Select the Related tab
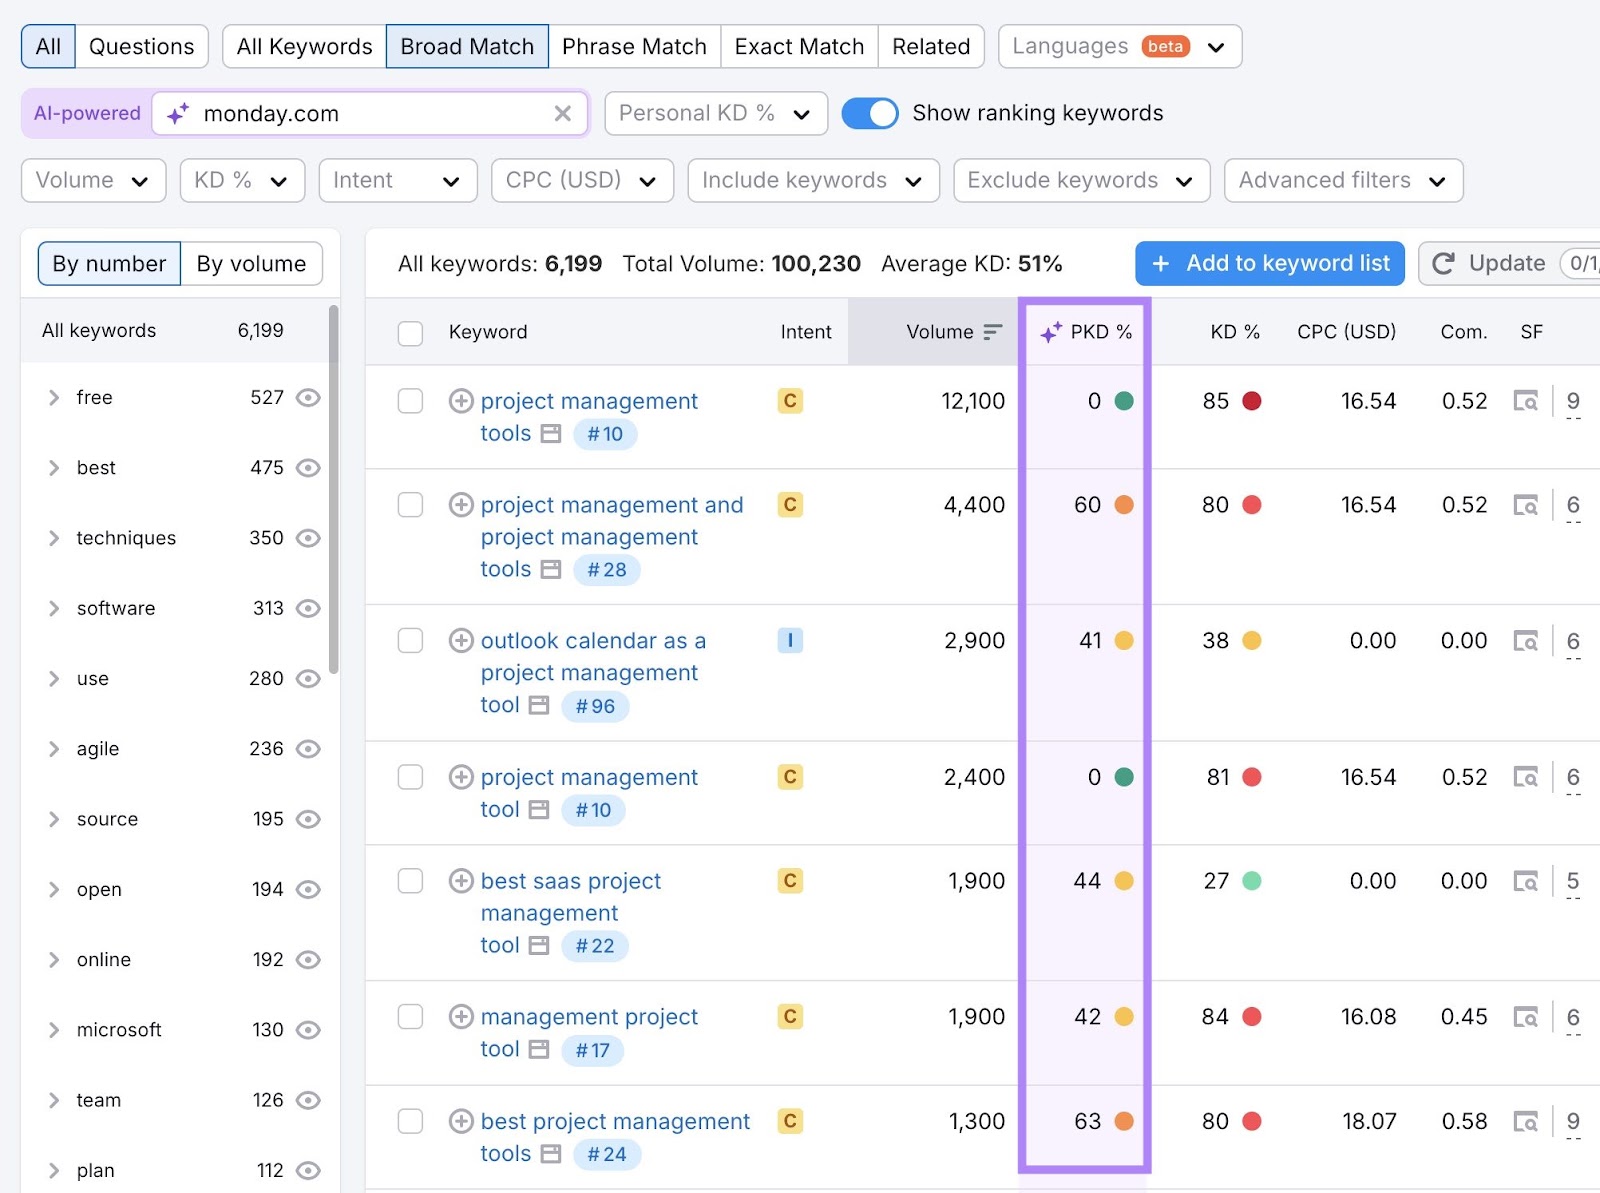The image size is (1600, 1193). point(931,47)
